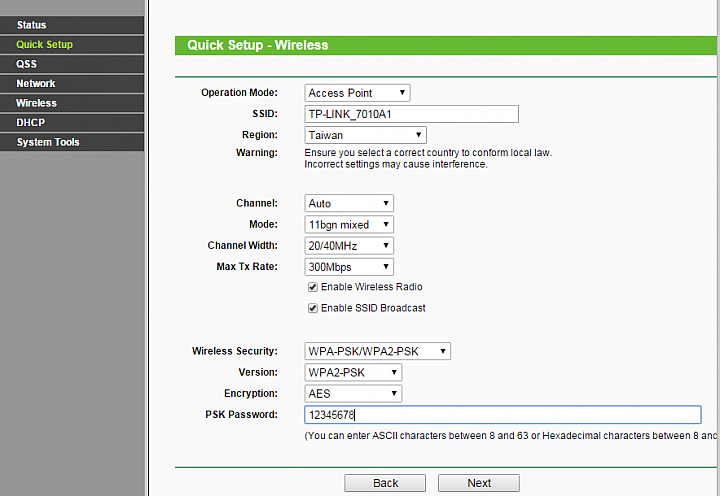
Task: Expand the Operation Mode dropdown
Action: click(357, 93)
